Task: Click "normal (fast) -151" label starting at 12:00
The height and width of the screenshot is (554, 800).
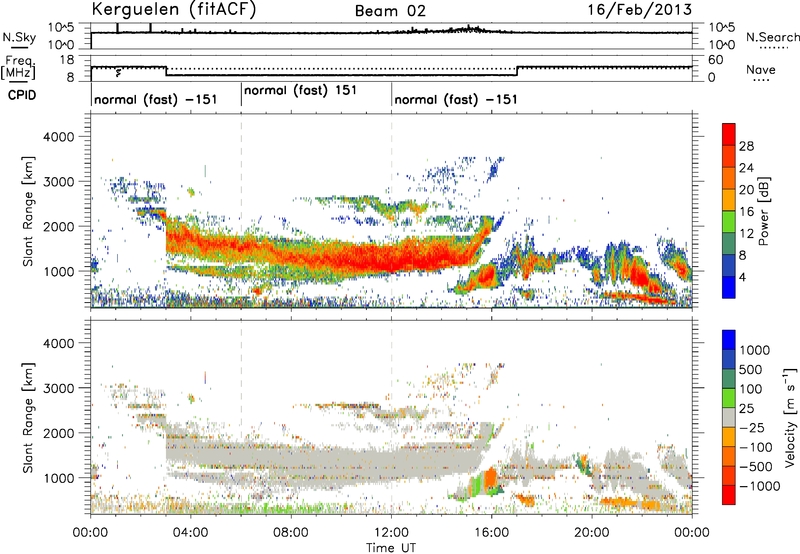Action: (x=456, y=99)
